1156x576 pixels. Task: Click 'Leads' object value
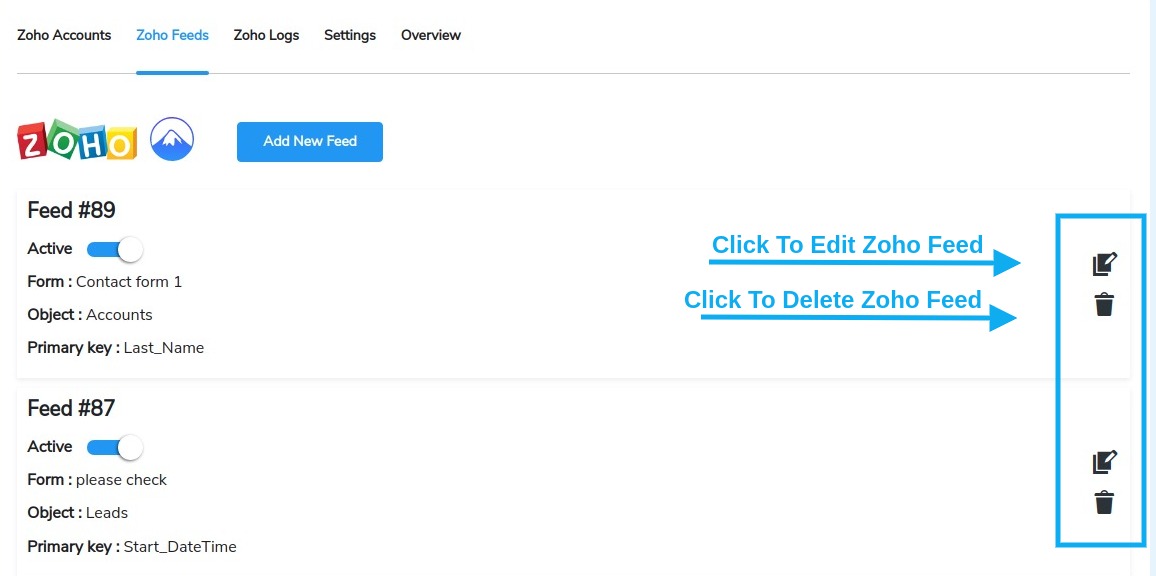click(107, 513)
